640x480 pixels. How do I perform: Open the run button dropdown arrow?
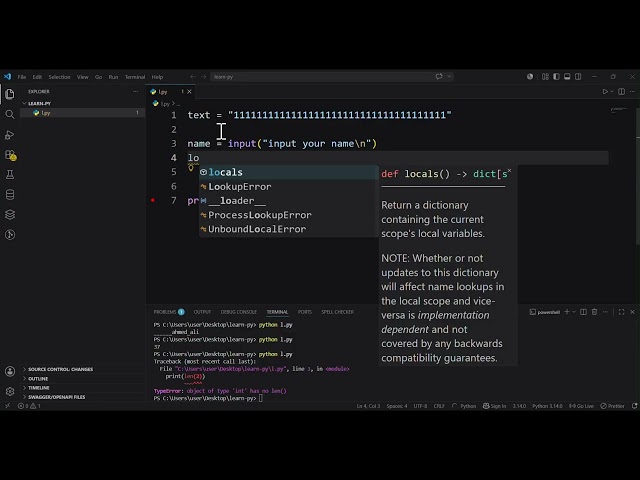[x=611, y=91]
